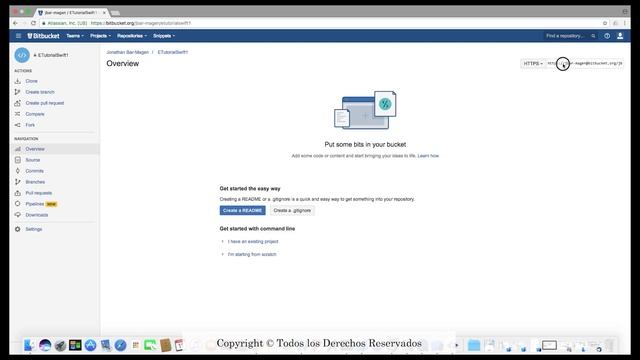This screenshot has width=640, height=360.
Task: Click the Create pull request icon
Action: [x=18, y=103]
